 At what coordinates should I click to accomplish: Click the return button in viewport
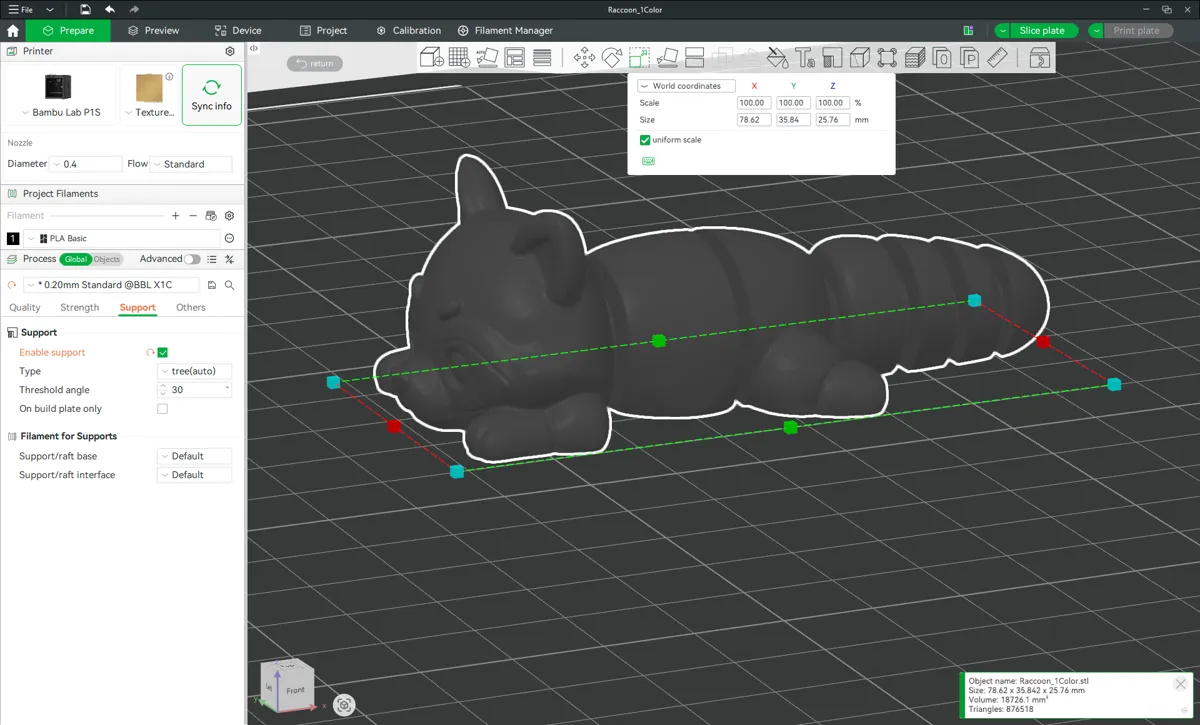(315, 63)
